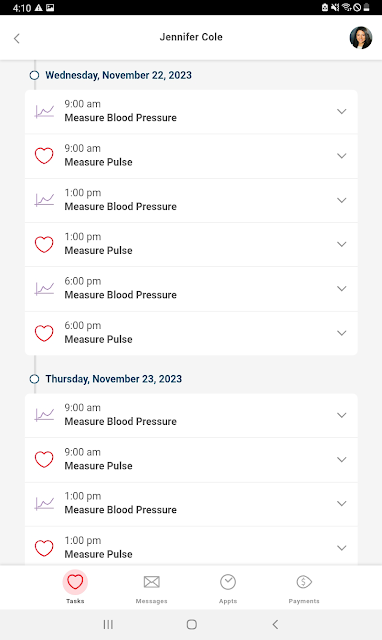
Task: Tap the back arrow beside Jennifer Cole
Action: 17,38
